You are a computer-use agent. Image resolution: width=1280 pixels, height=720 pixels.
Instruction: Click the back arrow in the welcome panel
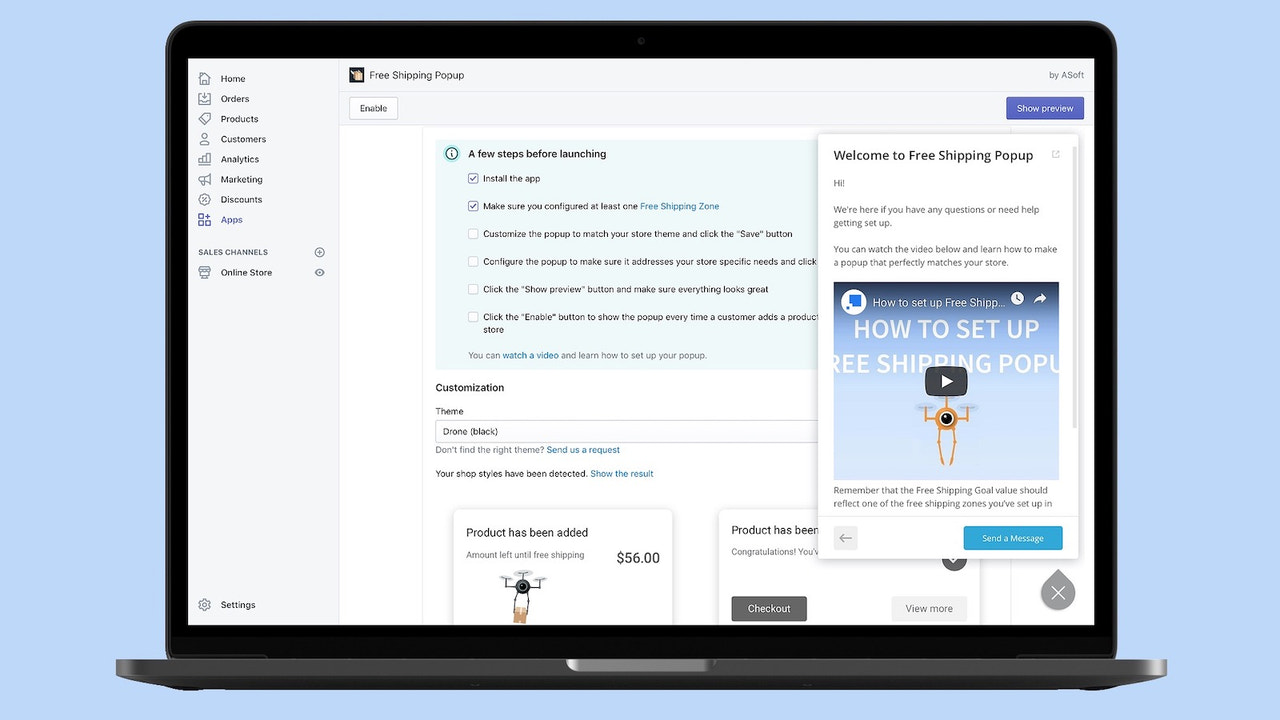(845, 537)
